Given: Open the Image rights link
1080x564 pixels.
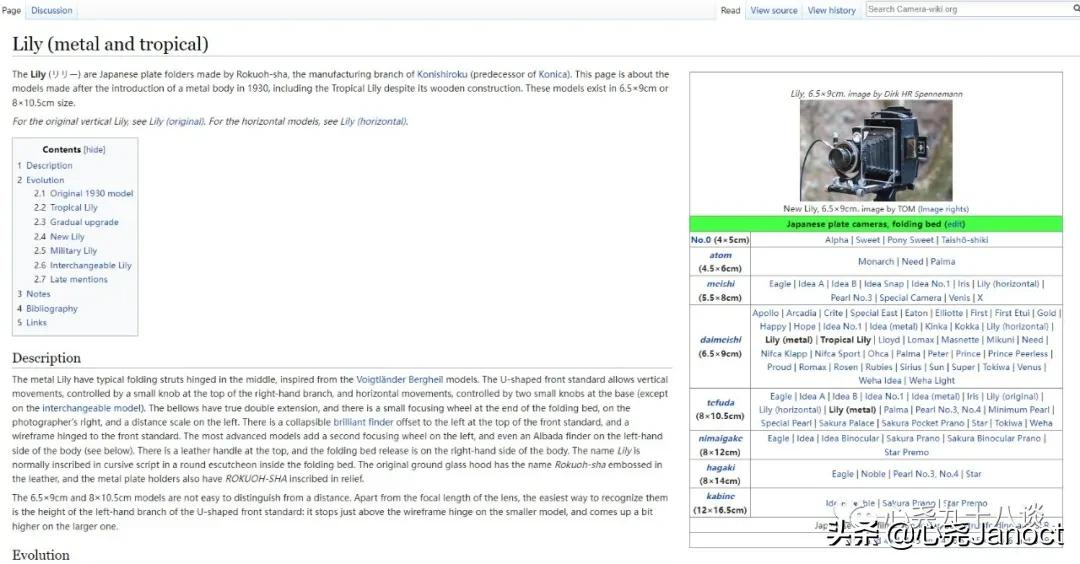Looking at the screenshot, I should 943,209.
